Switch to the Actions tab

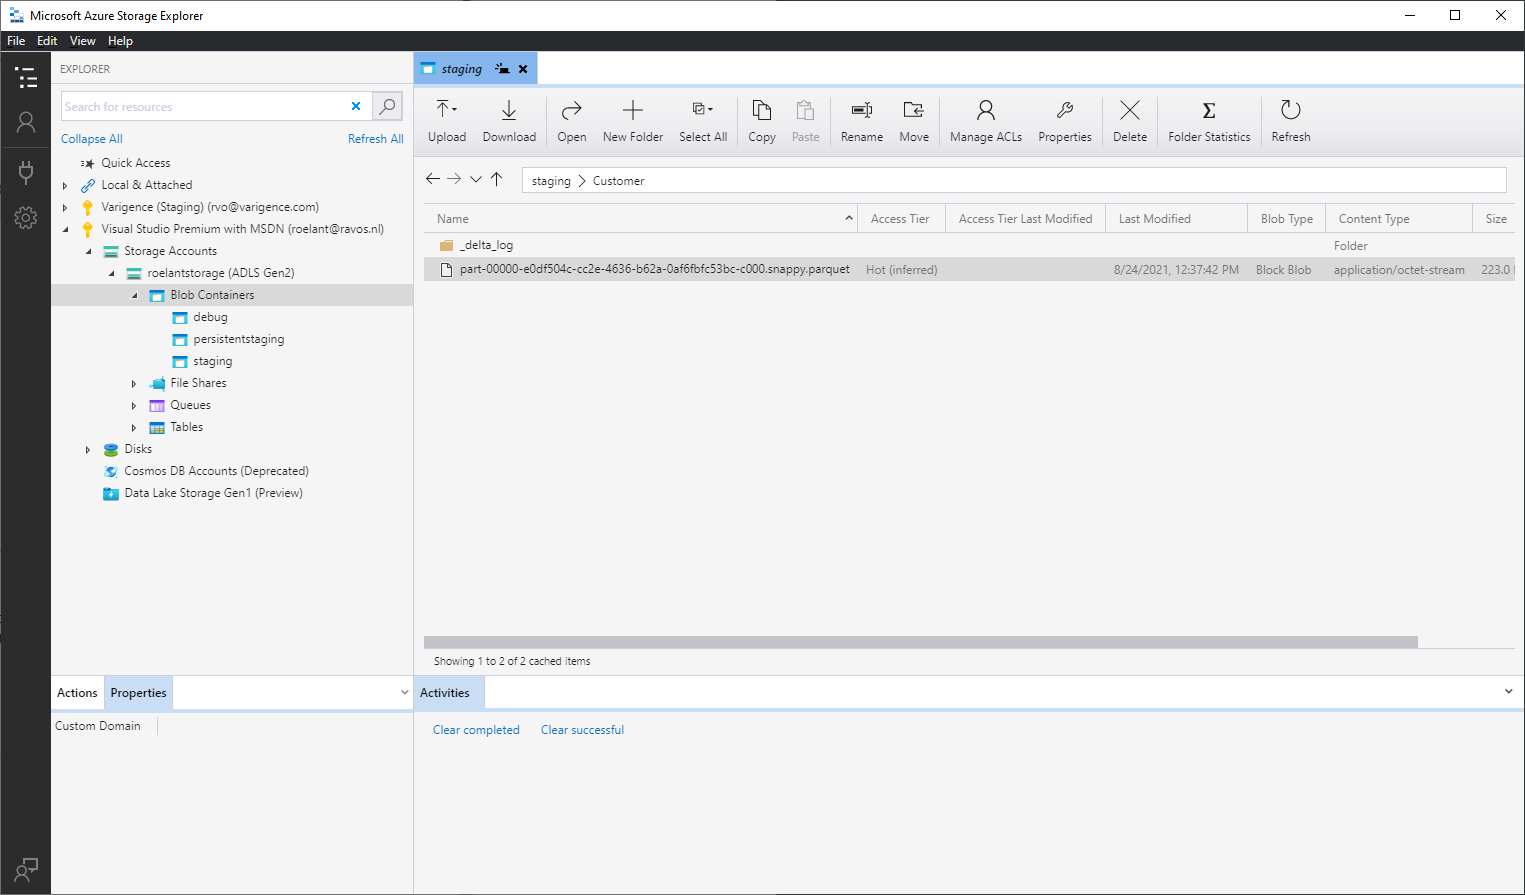(77, 693)
